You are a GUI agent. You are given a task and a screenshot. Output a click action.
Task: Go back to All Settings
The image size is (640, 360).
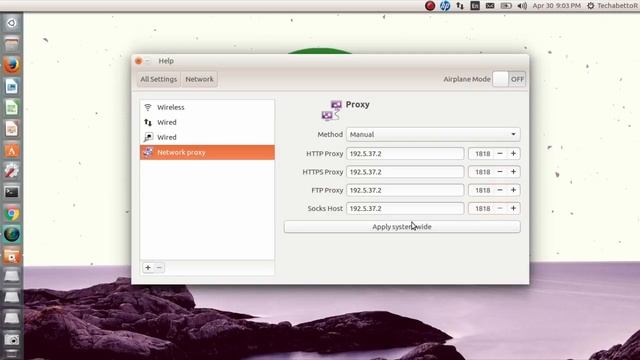159,79
